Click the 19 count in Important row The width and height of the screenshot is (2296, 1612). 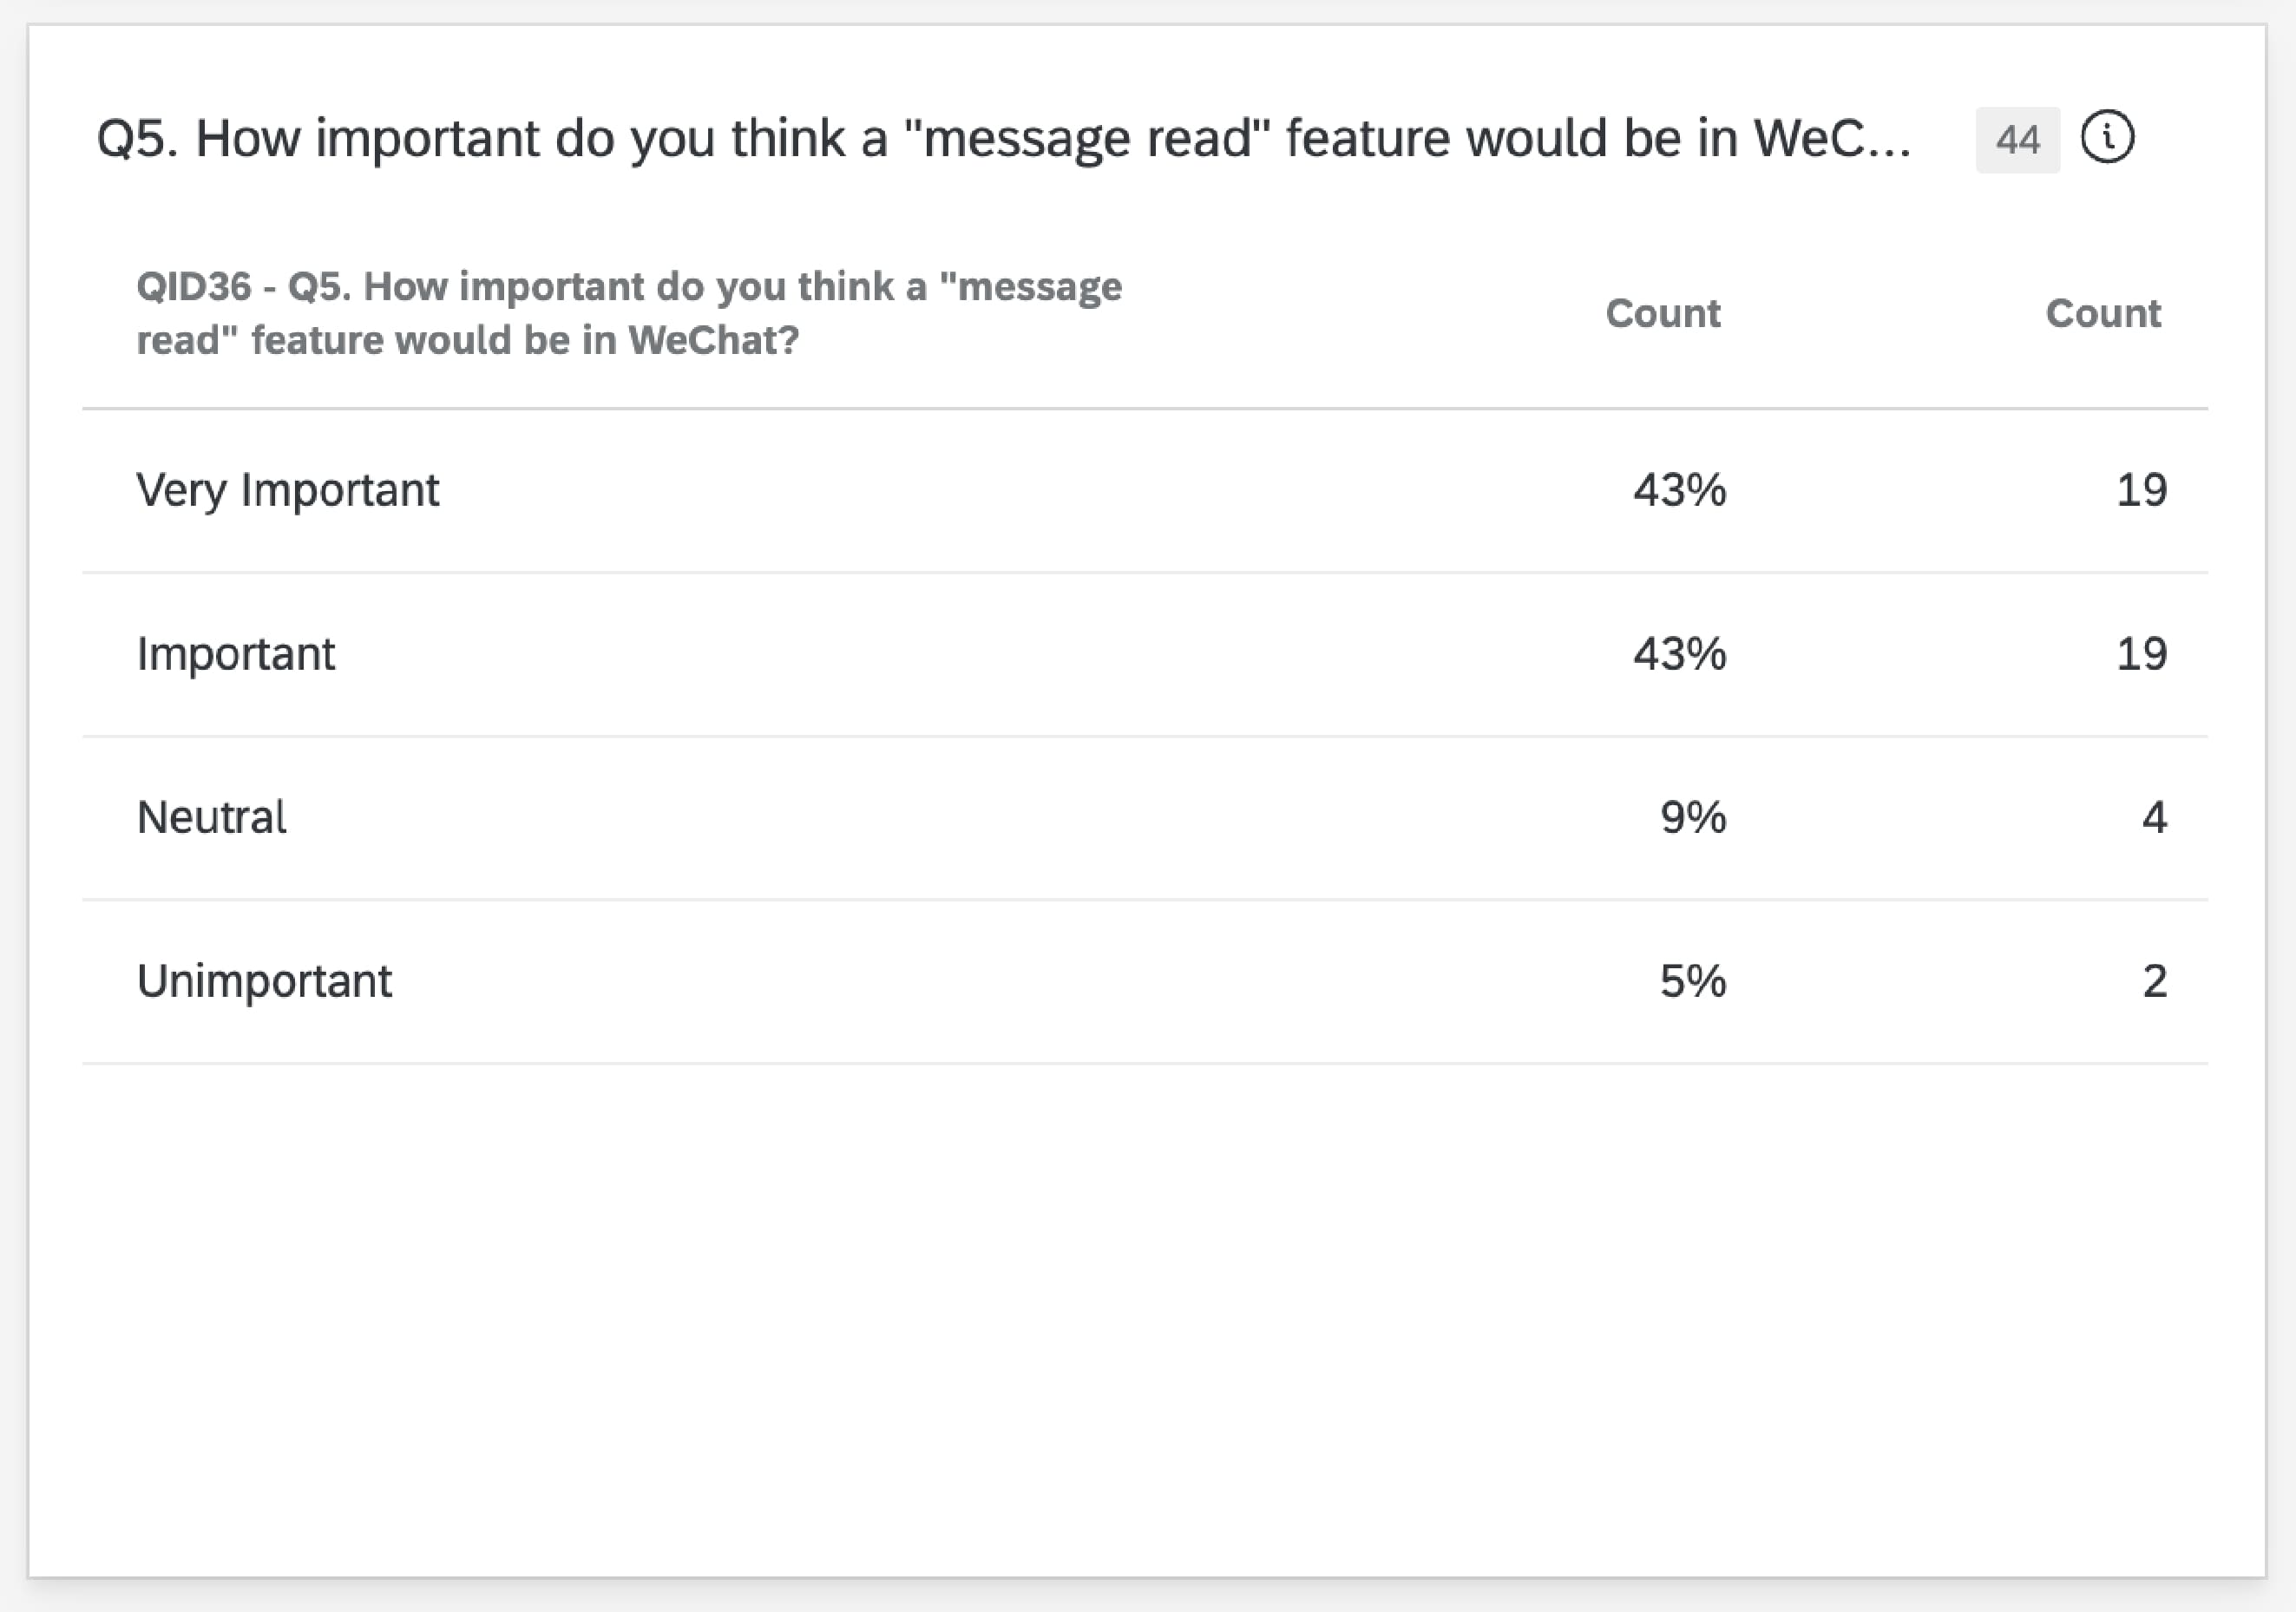2140,654
